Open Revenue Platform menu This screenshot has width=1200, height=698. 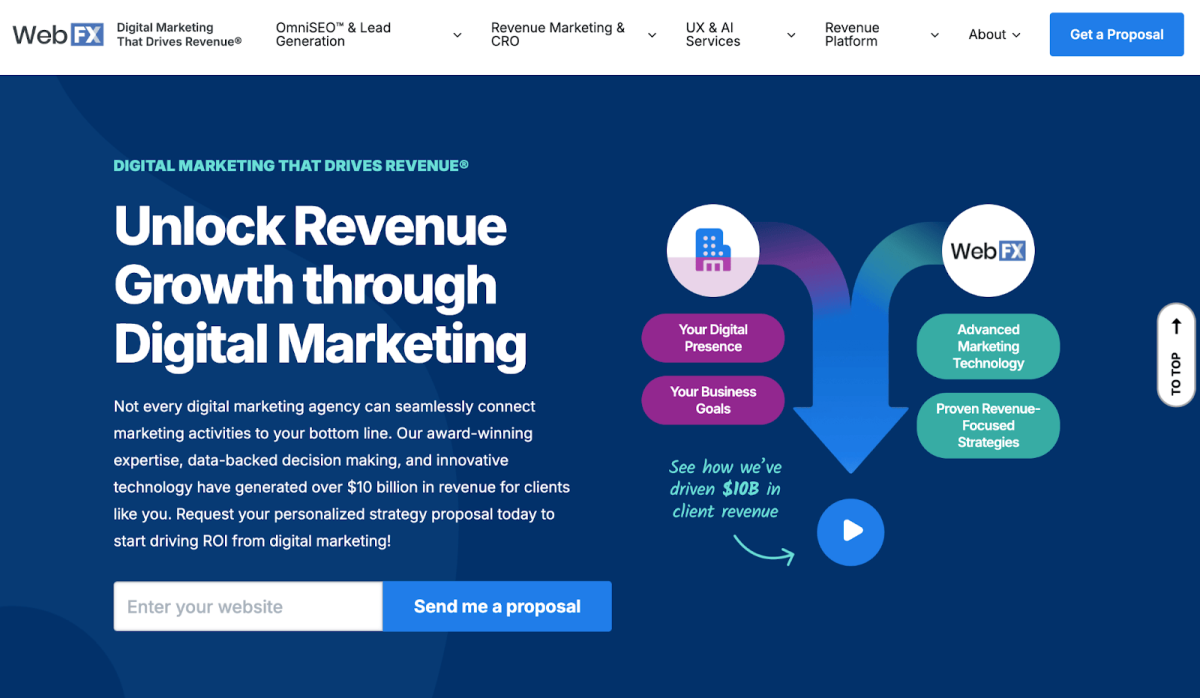click(x=852, y=34)
